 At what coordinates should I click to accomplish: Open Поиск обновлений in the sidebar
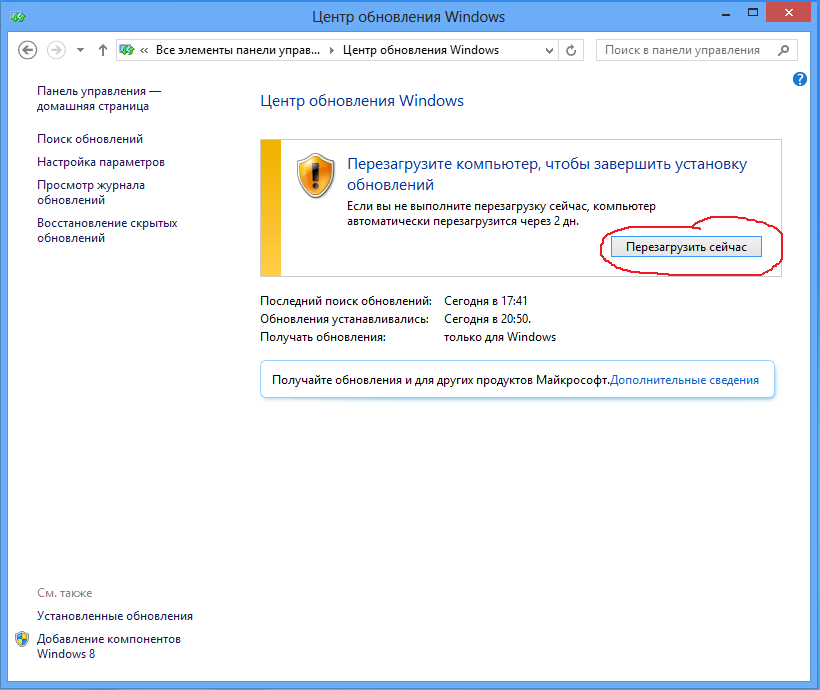pos(90,139)
